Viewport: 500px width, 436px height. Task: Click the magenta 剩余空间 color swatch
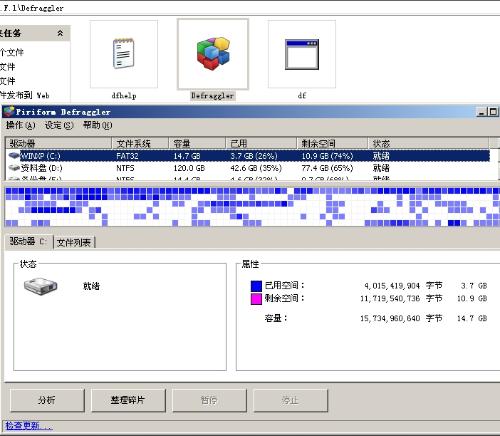pyautogui.click(x=256, y=299)
